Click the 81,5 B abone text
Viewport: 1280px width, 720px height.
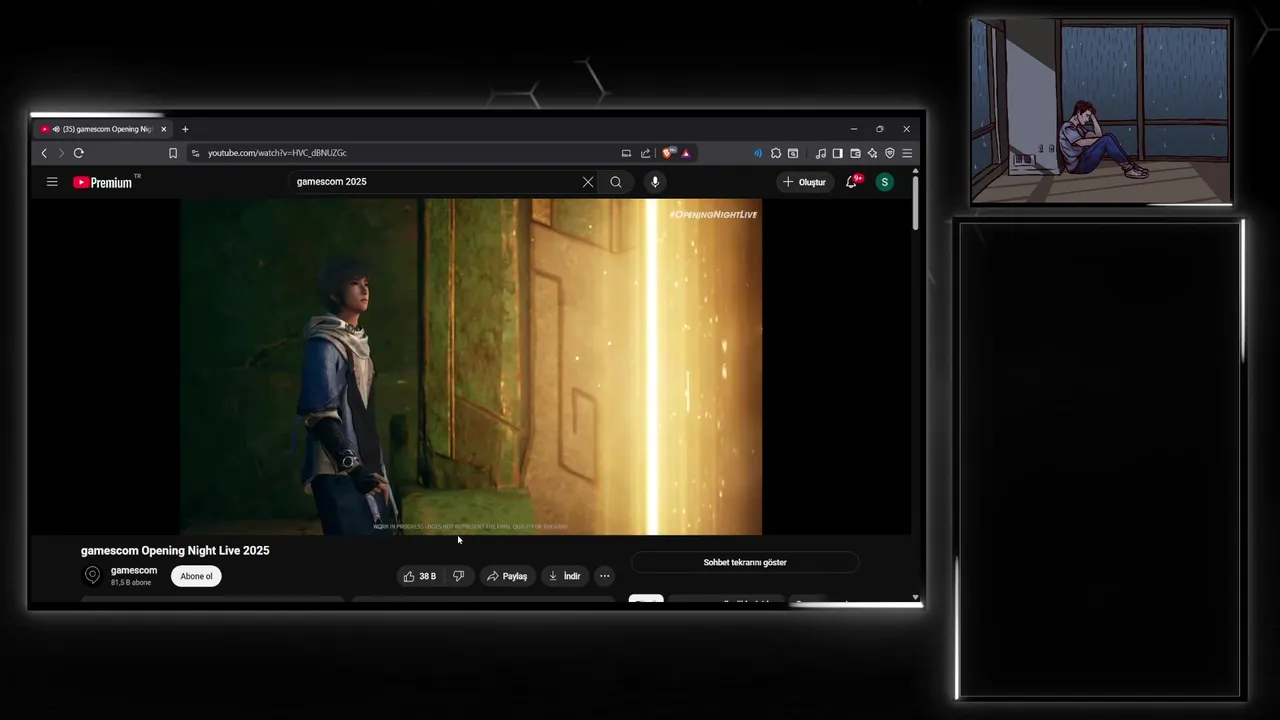click(x=131, y=582)
